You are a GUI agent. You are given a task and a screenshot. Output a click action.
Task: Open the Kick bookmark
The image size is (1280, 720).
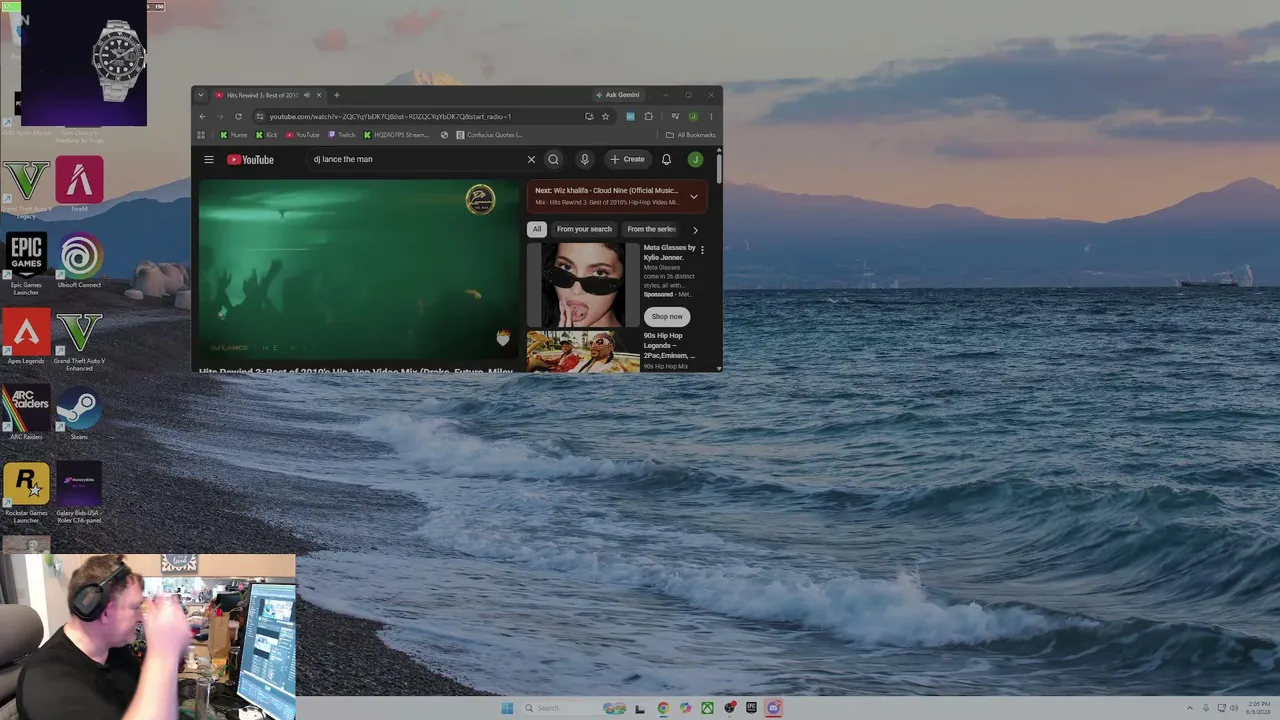(267, 135)
